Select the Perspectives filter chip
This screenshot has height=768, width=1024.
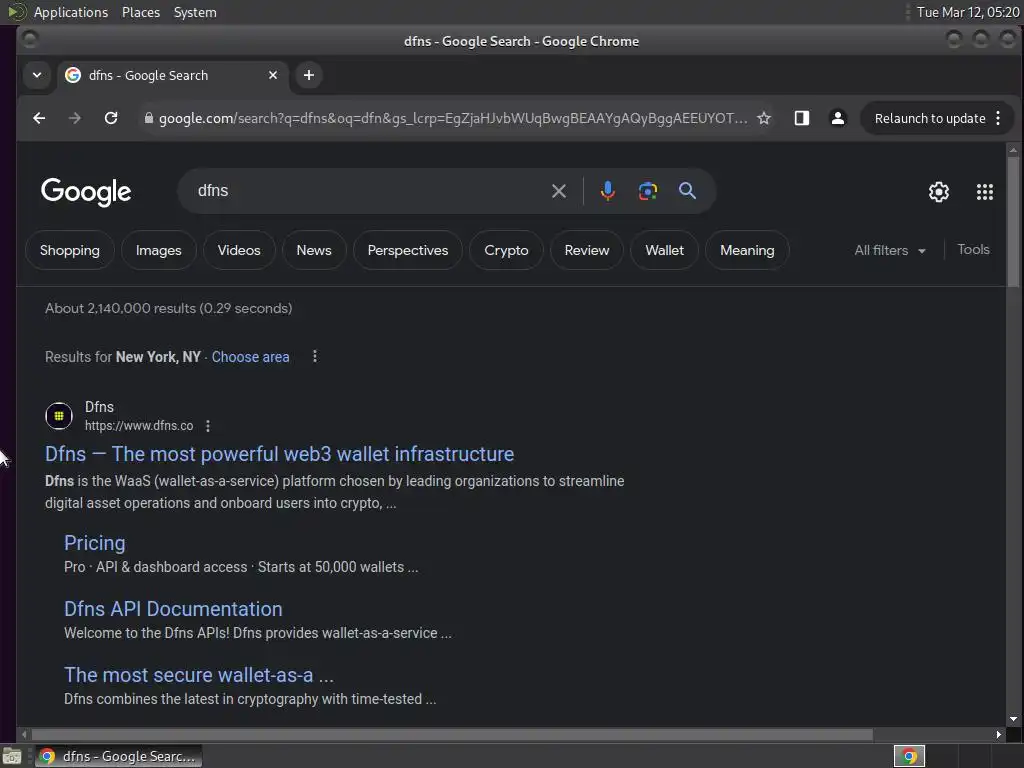coord(408,250)
